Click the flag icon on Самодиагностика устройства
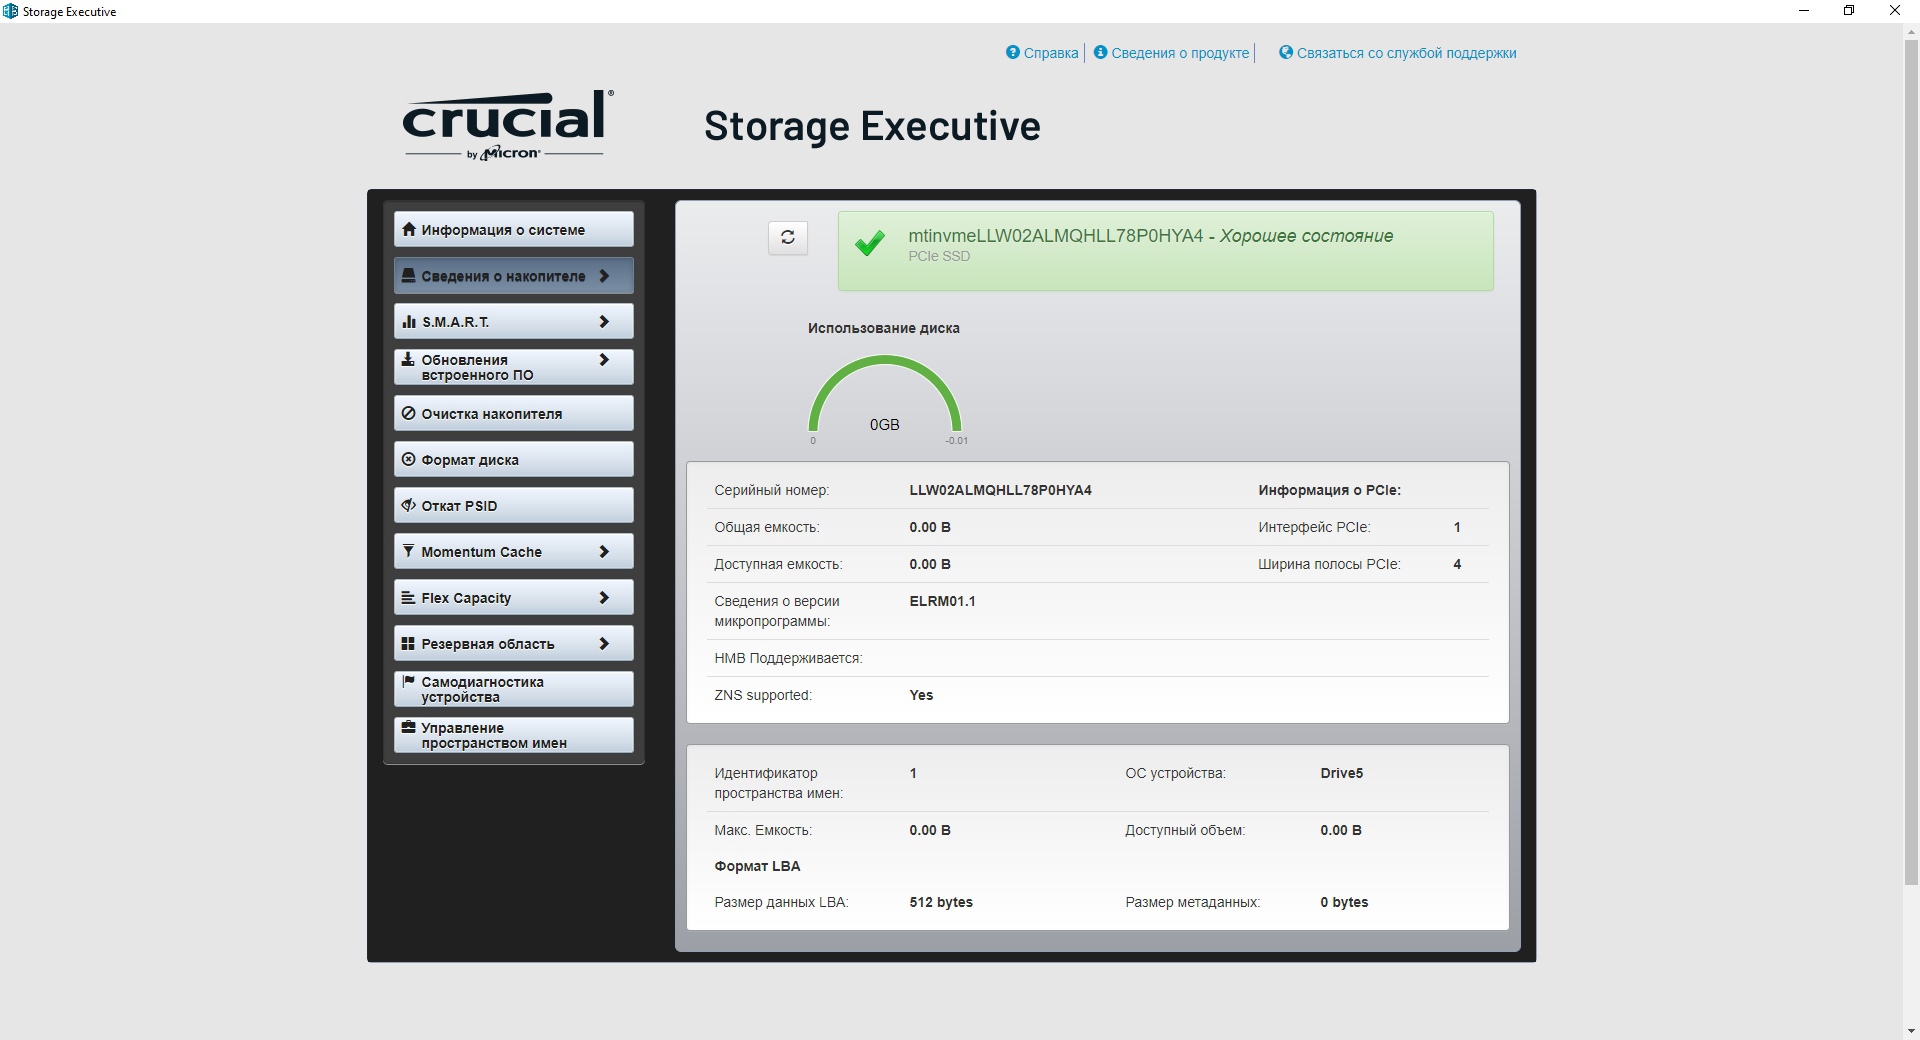Viewport: 1920px width, 1040px height. click(408, 681)
